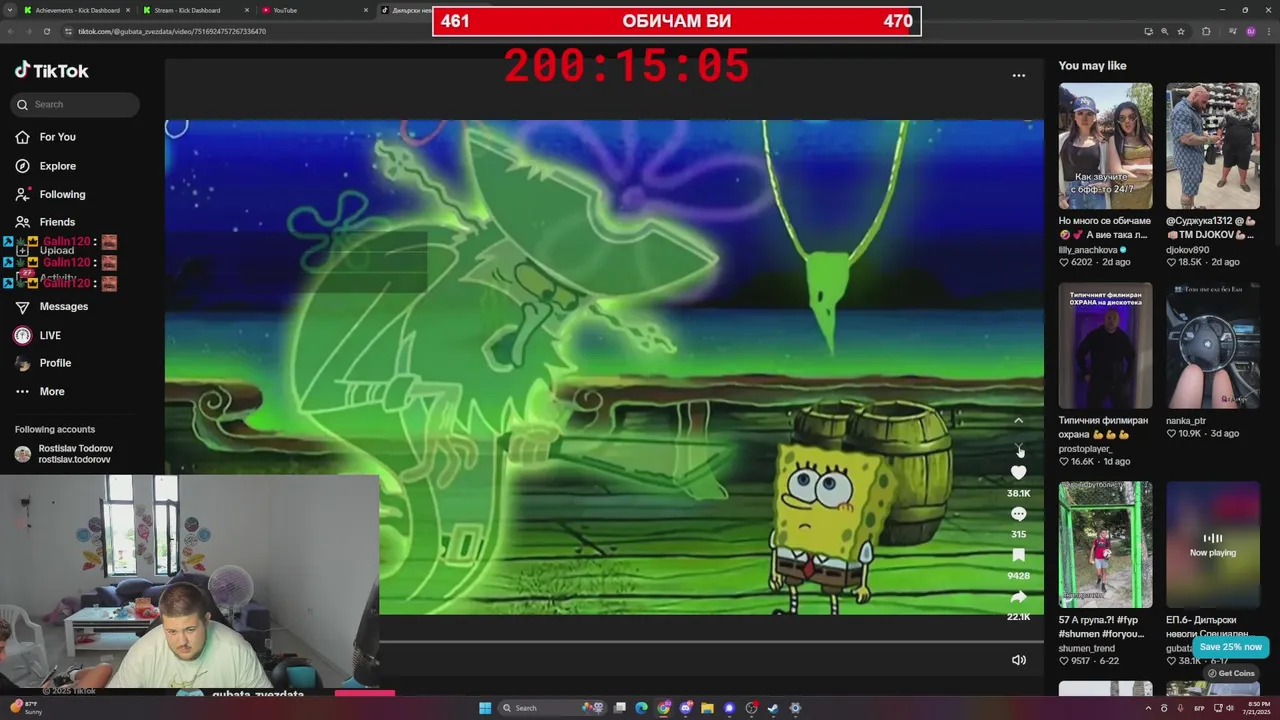The width and height of the screenshot is (1280, 720).
Task: Click the browser forward arrow
Action: point(28,31)
